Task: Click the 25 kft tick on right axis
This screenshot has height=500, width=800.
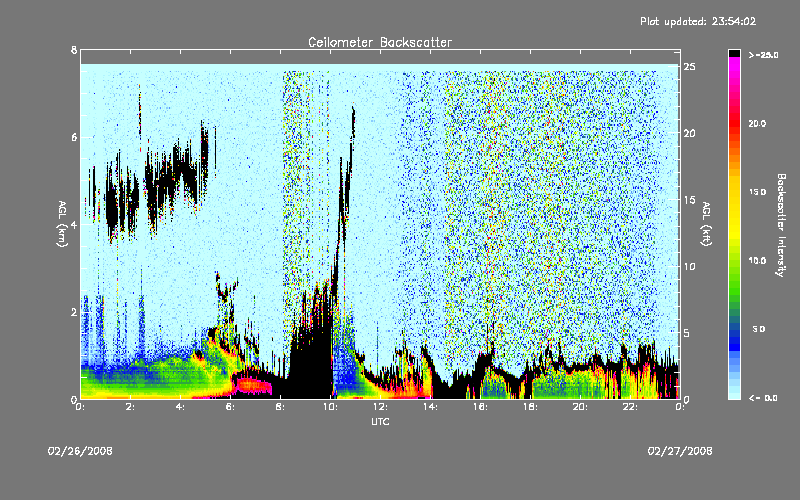Action: pyautogui.click(x=689, y=67)
